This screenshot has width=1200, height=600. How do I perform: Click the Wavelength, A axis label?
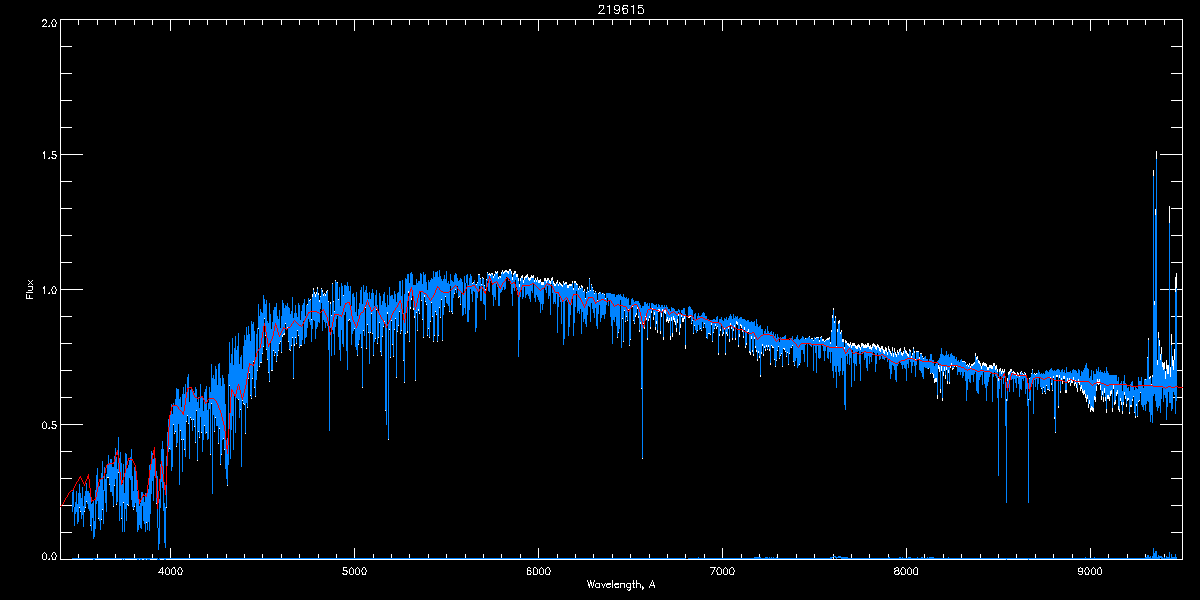click(620, 584)
